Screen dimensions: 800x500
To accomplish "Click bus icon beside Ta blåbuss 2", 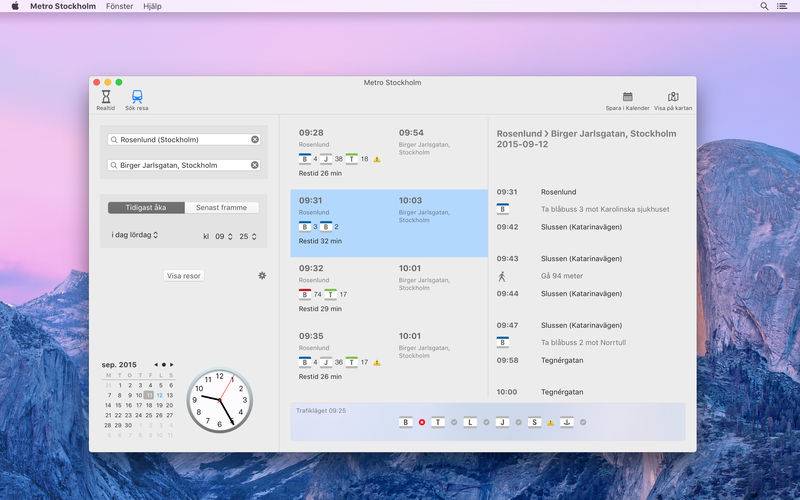I will click(503, 342).
